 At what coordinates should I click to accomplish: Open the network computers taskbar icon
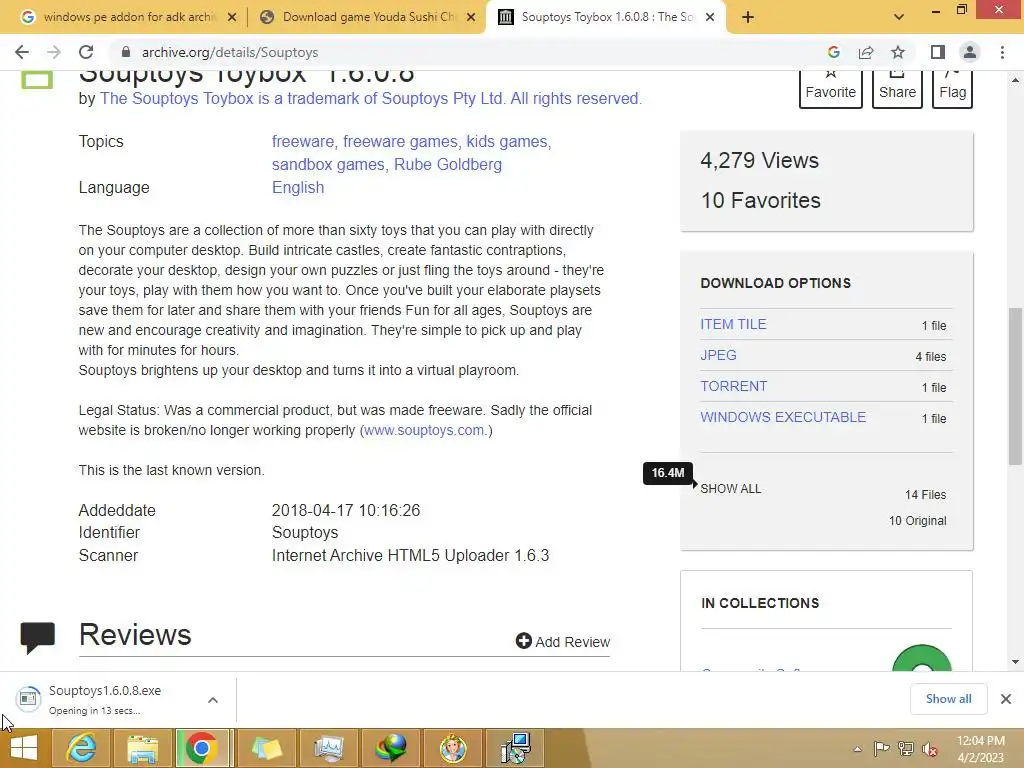[516, 748]
